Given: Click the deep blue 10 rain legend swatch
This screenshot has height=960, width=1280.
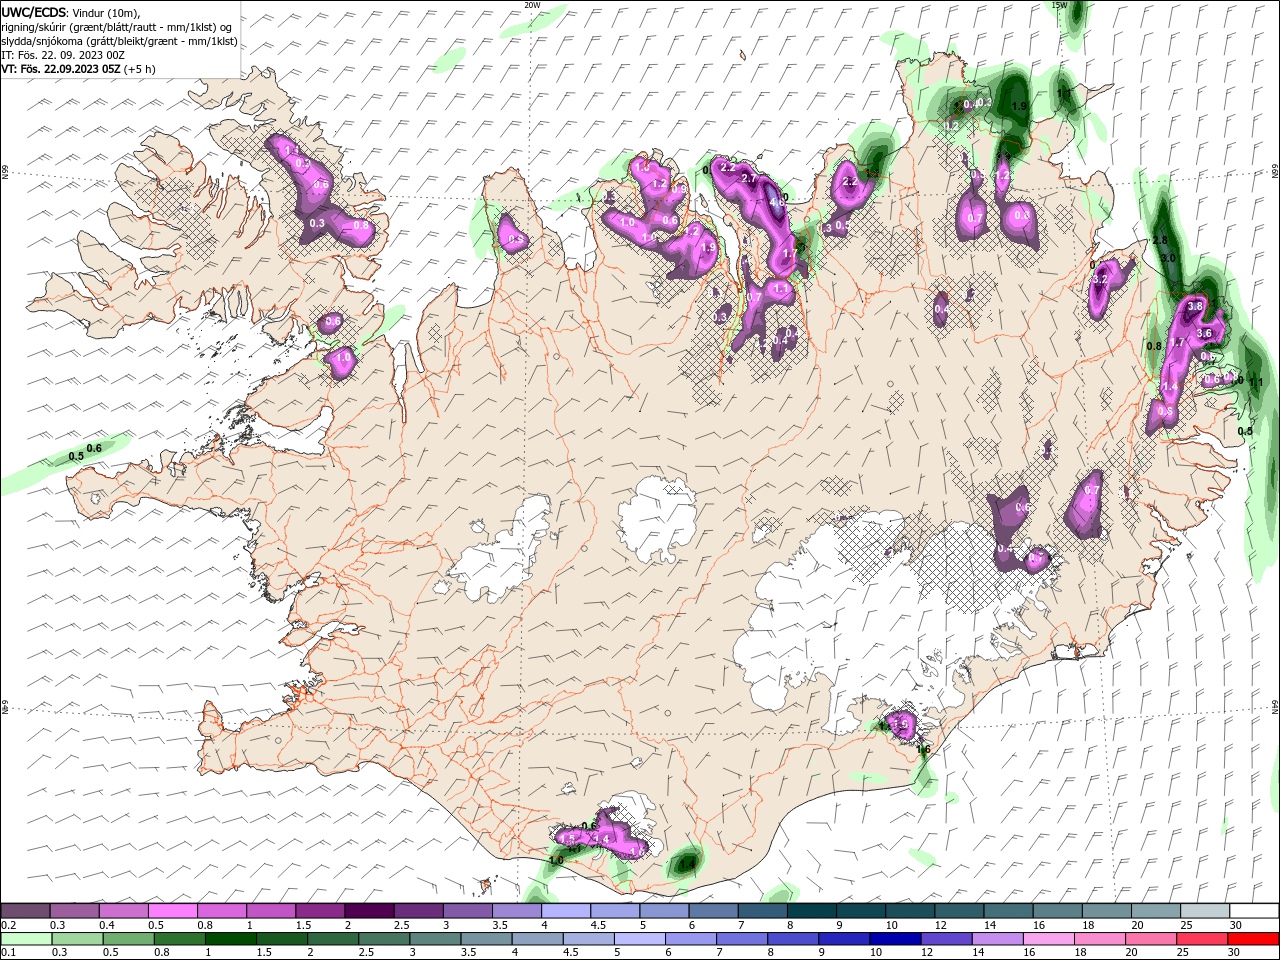Looking at the screenshot, I should pyautogui.click(x=893, y=939).
